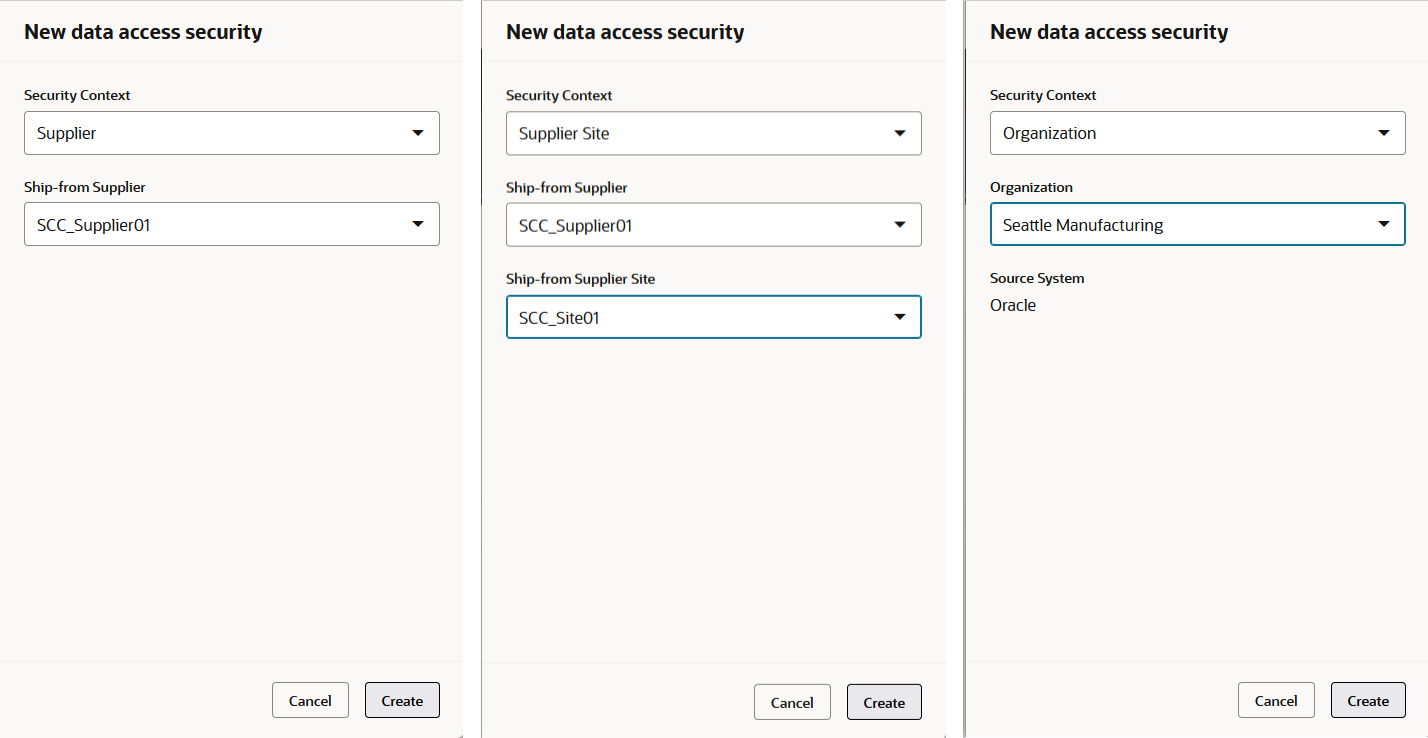This screenshot has width=1428, height=738.
Task: Click the Supplier Site security context field
Action: click(x=713, y=133)
